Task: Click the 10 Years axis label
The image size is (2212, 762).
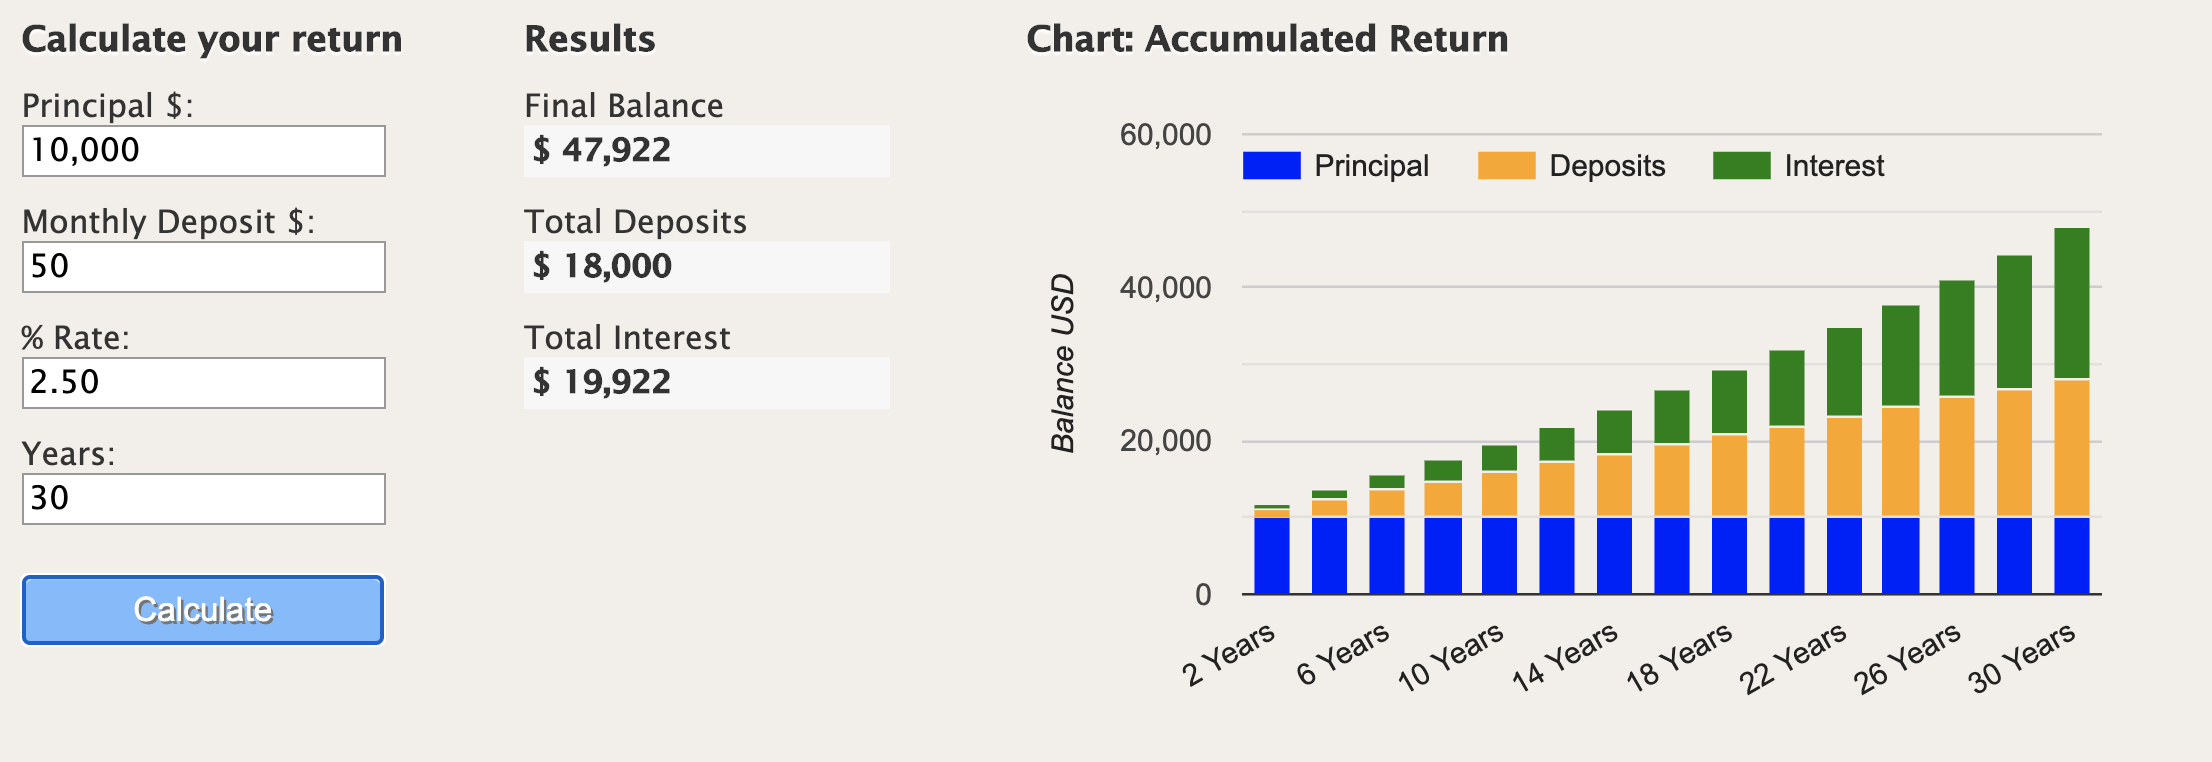Action: click(1451, 657)
